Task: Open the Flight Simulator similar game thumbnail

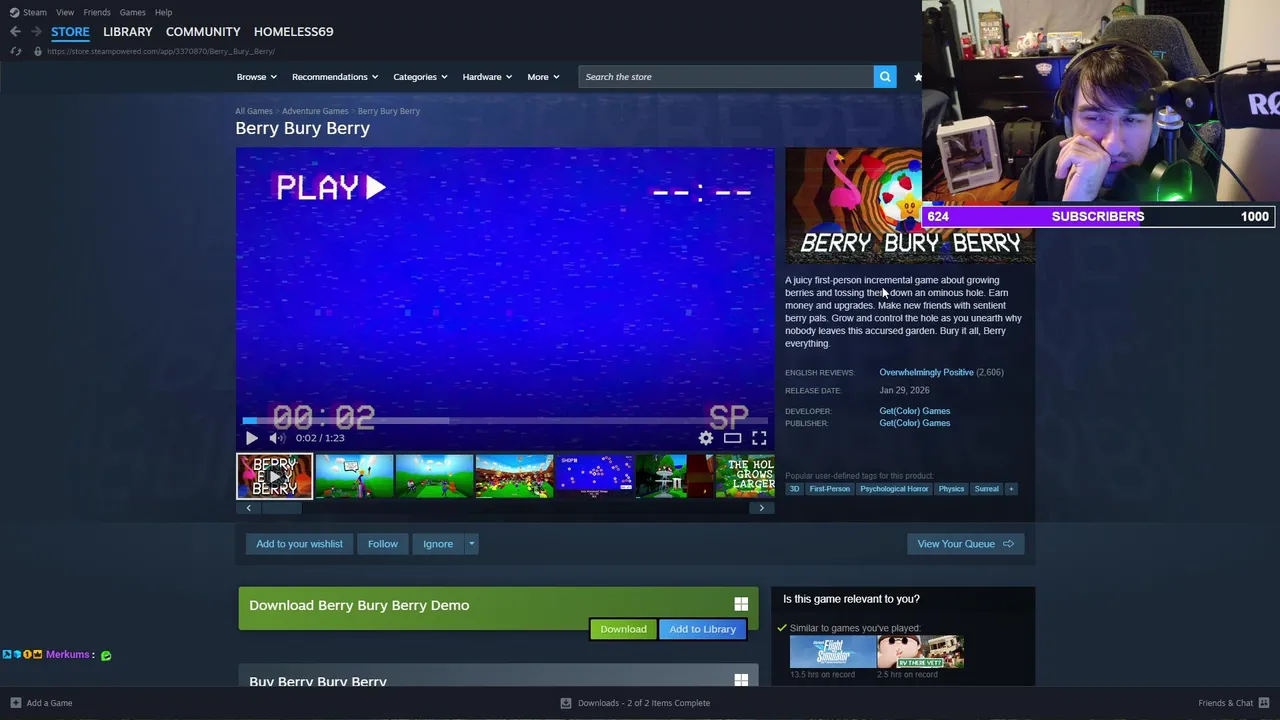Action: tap(832, 652)
